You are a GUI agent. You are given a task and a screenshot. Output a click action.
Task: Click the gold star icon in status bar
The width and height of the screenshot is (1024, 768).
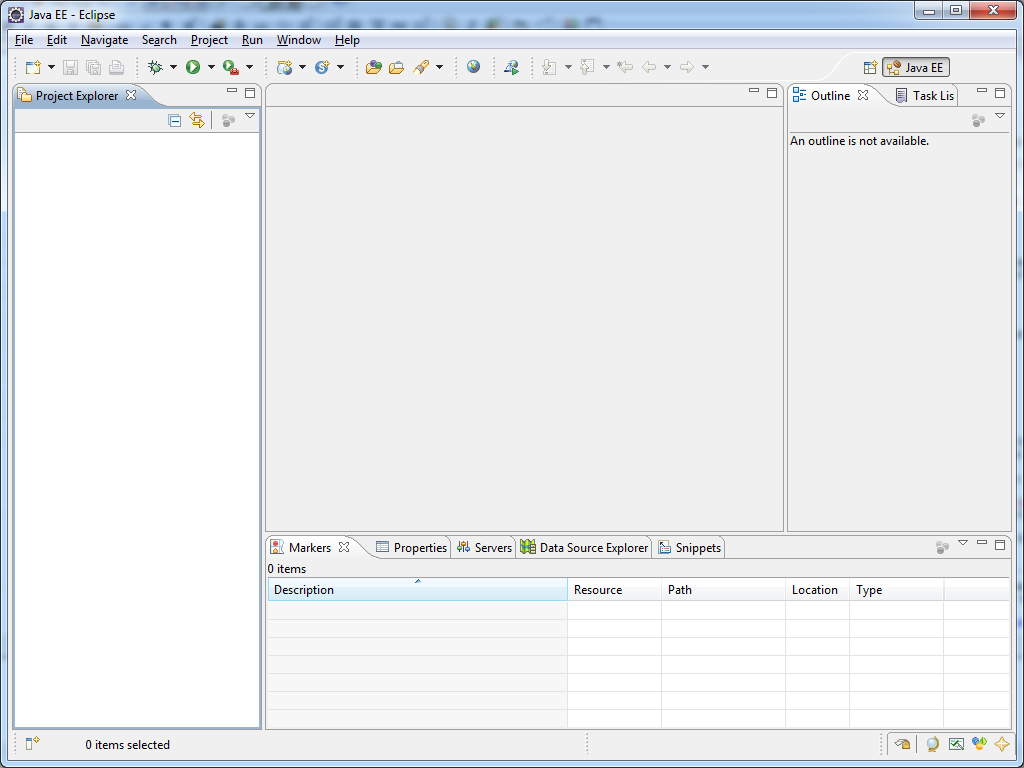[1001, 743]
